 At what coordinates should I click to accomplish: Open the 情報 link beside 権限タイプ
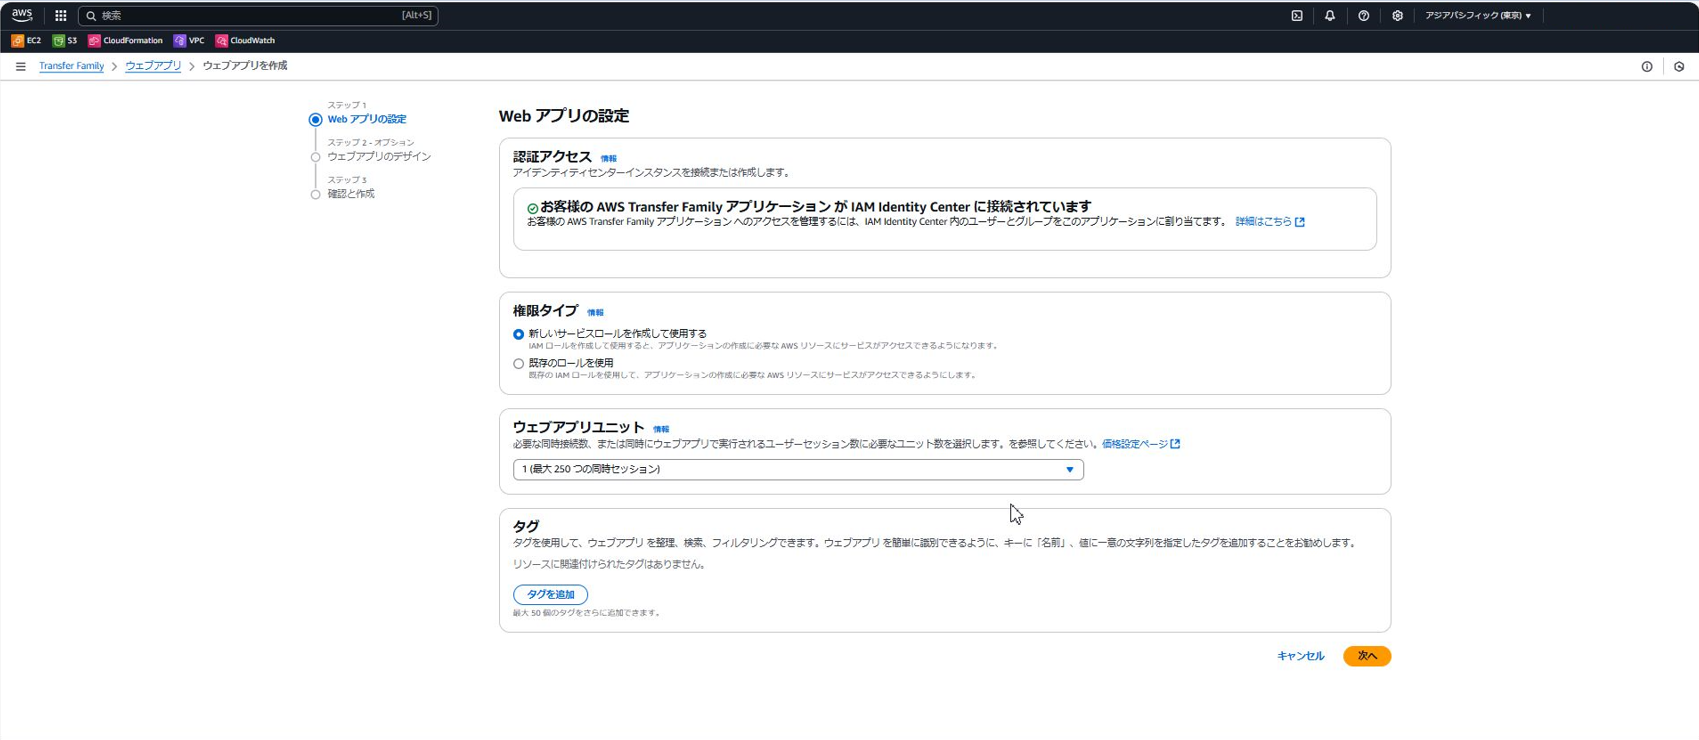pyautogui.click(x=595, y=313)
